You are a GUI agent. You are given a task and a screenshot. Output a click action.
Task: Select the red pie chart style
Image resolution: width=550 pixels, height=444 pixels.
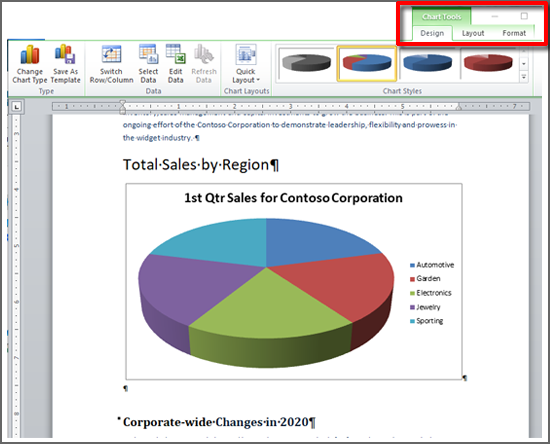tap(488, 63)
